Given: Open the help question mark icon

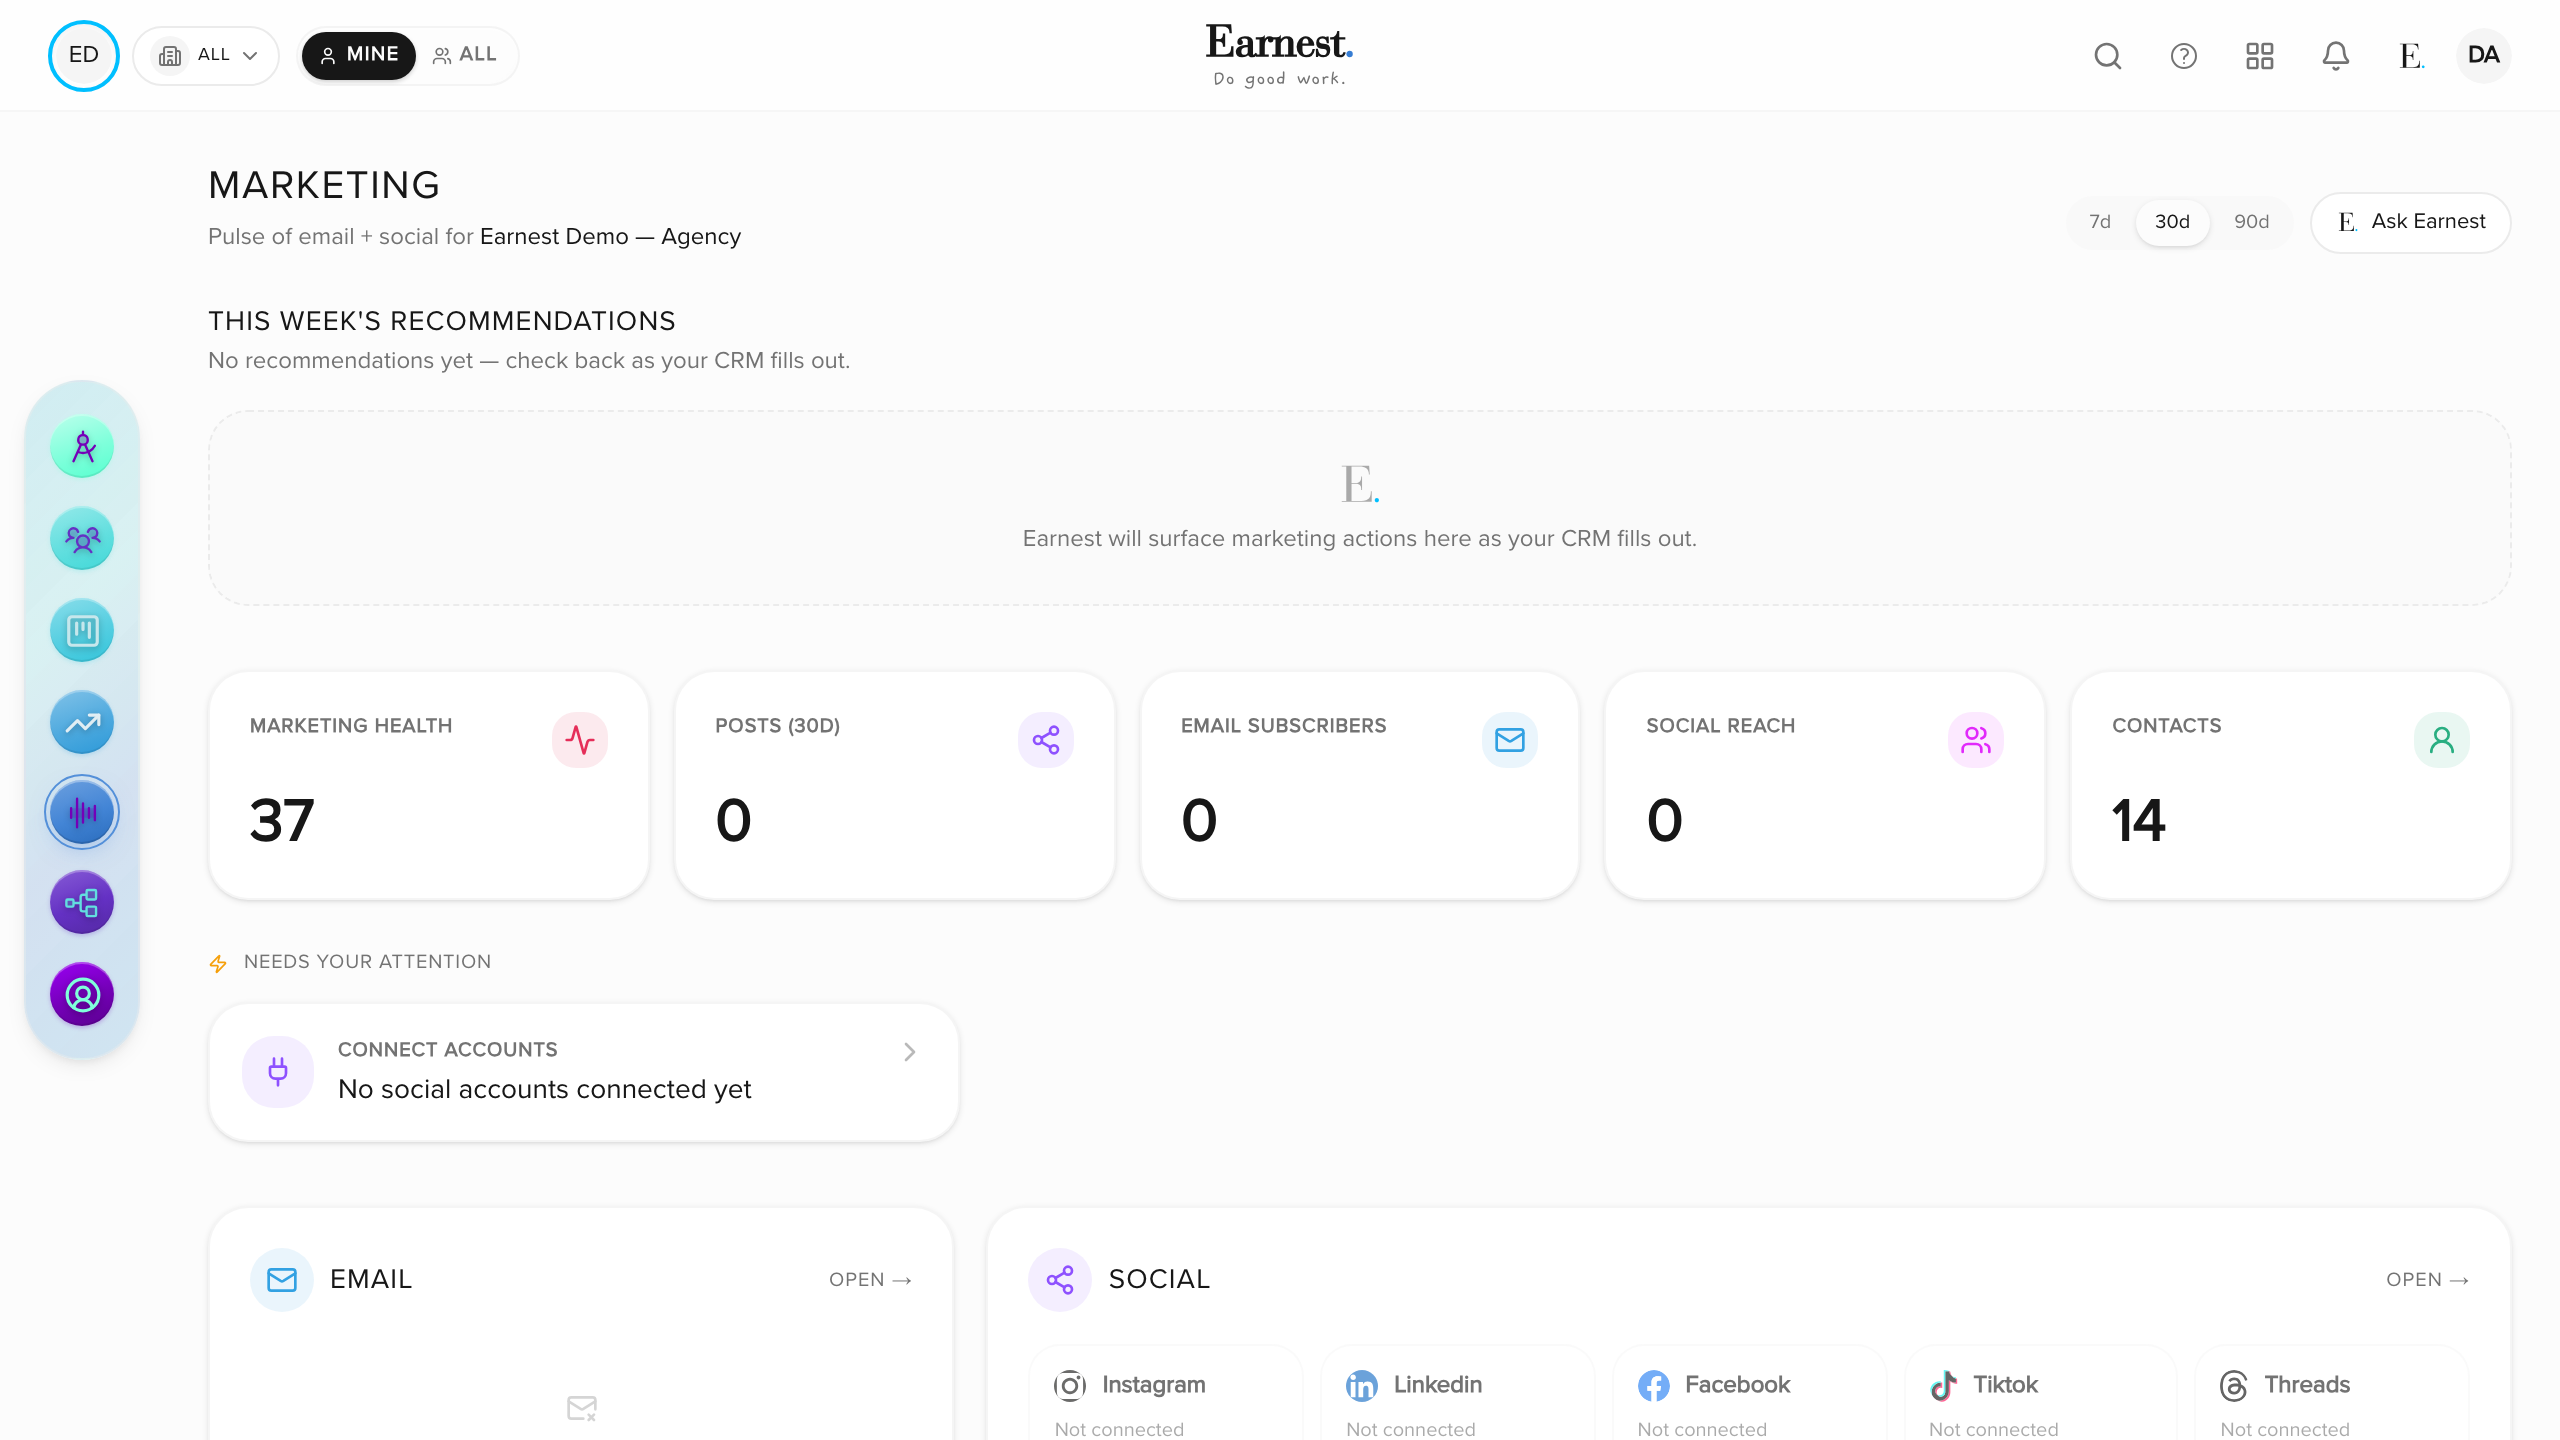Looking at the screenshot, I should 2183,56.
